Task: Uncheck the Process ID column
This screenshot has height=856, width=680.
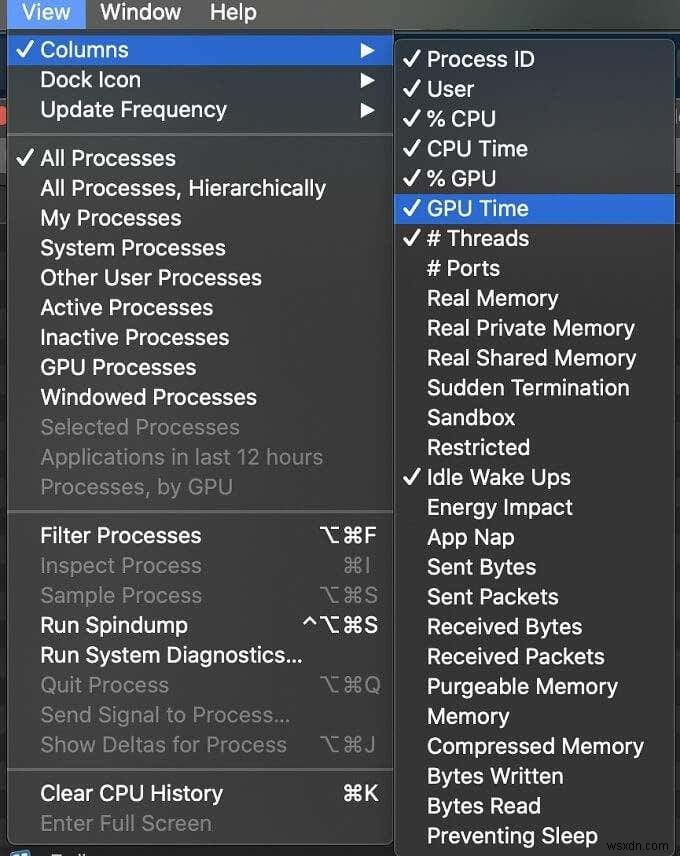Action: 480,59
